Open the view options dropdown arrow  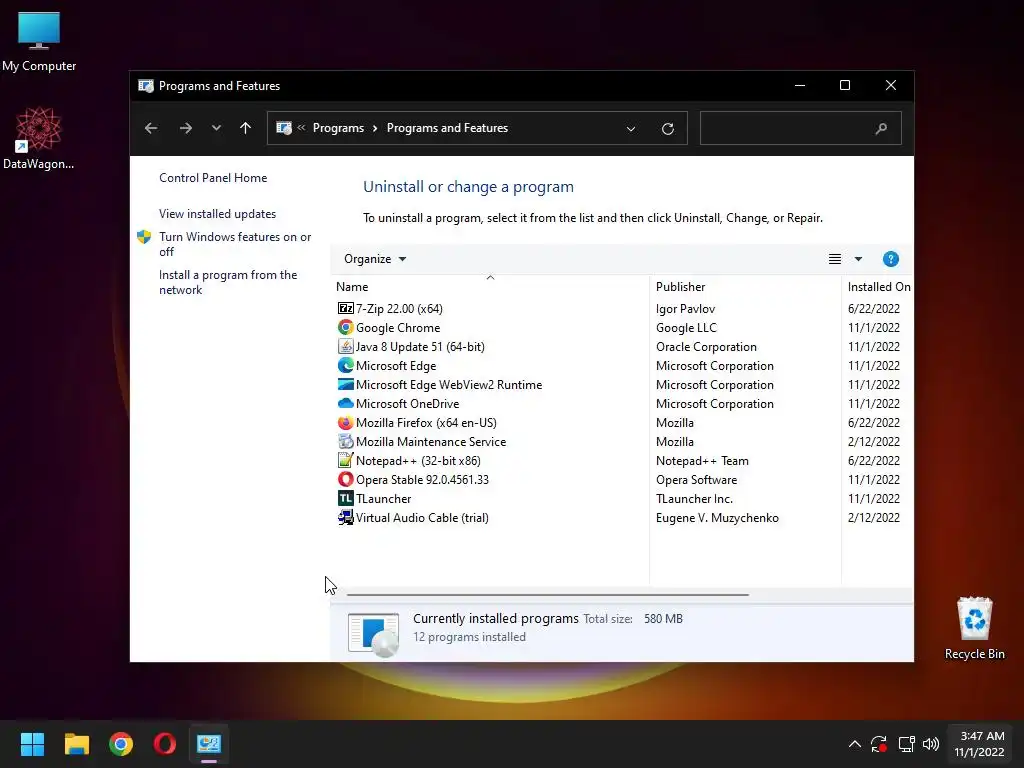click(858, 259)
